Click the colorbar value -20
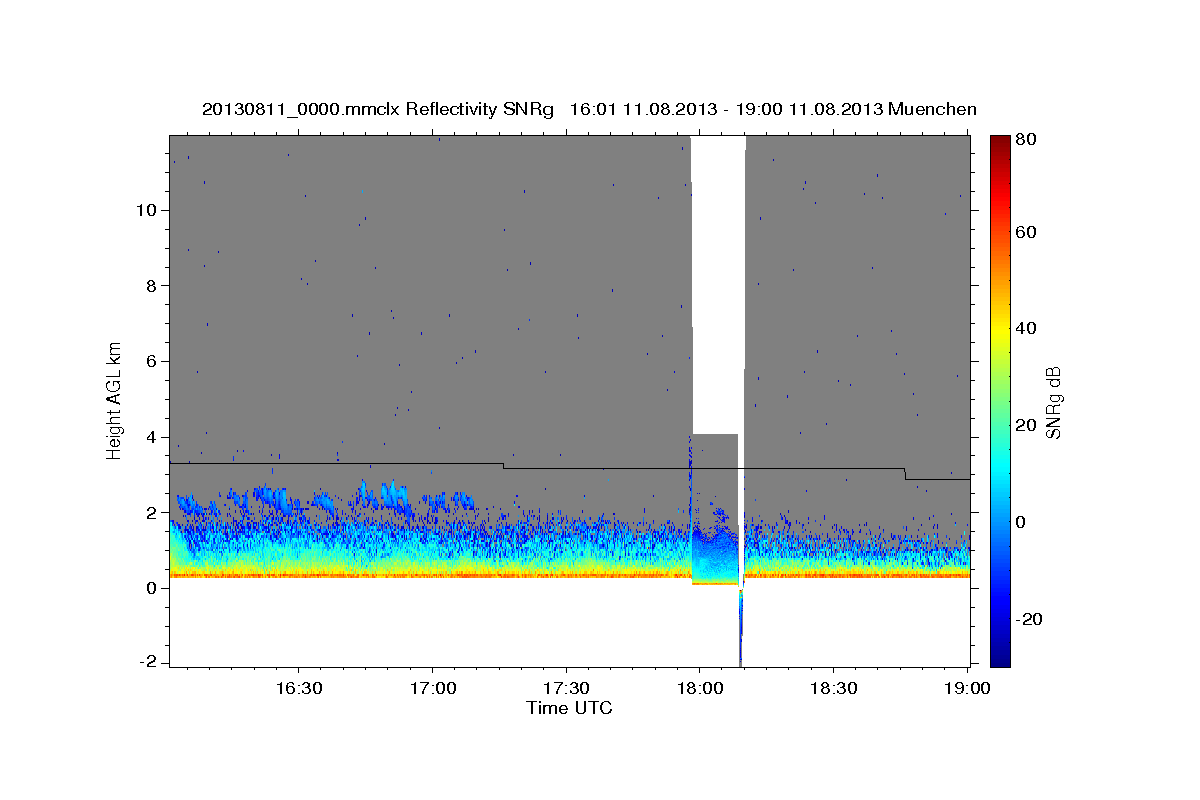Image resolution: width=1200 pixels, height=800 pixels. (1030, 619)
